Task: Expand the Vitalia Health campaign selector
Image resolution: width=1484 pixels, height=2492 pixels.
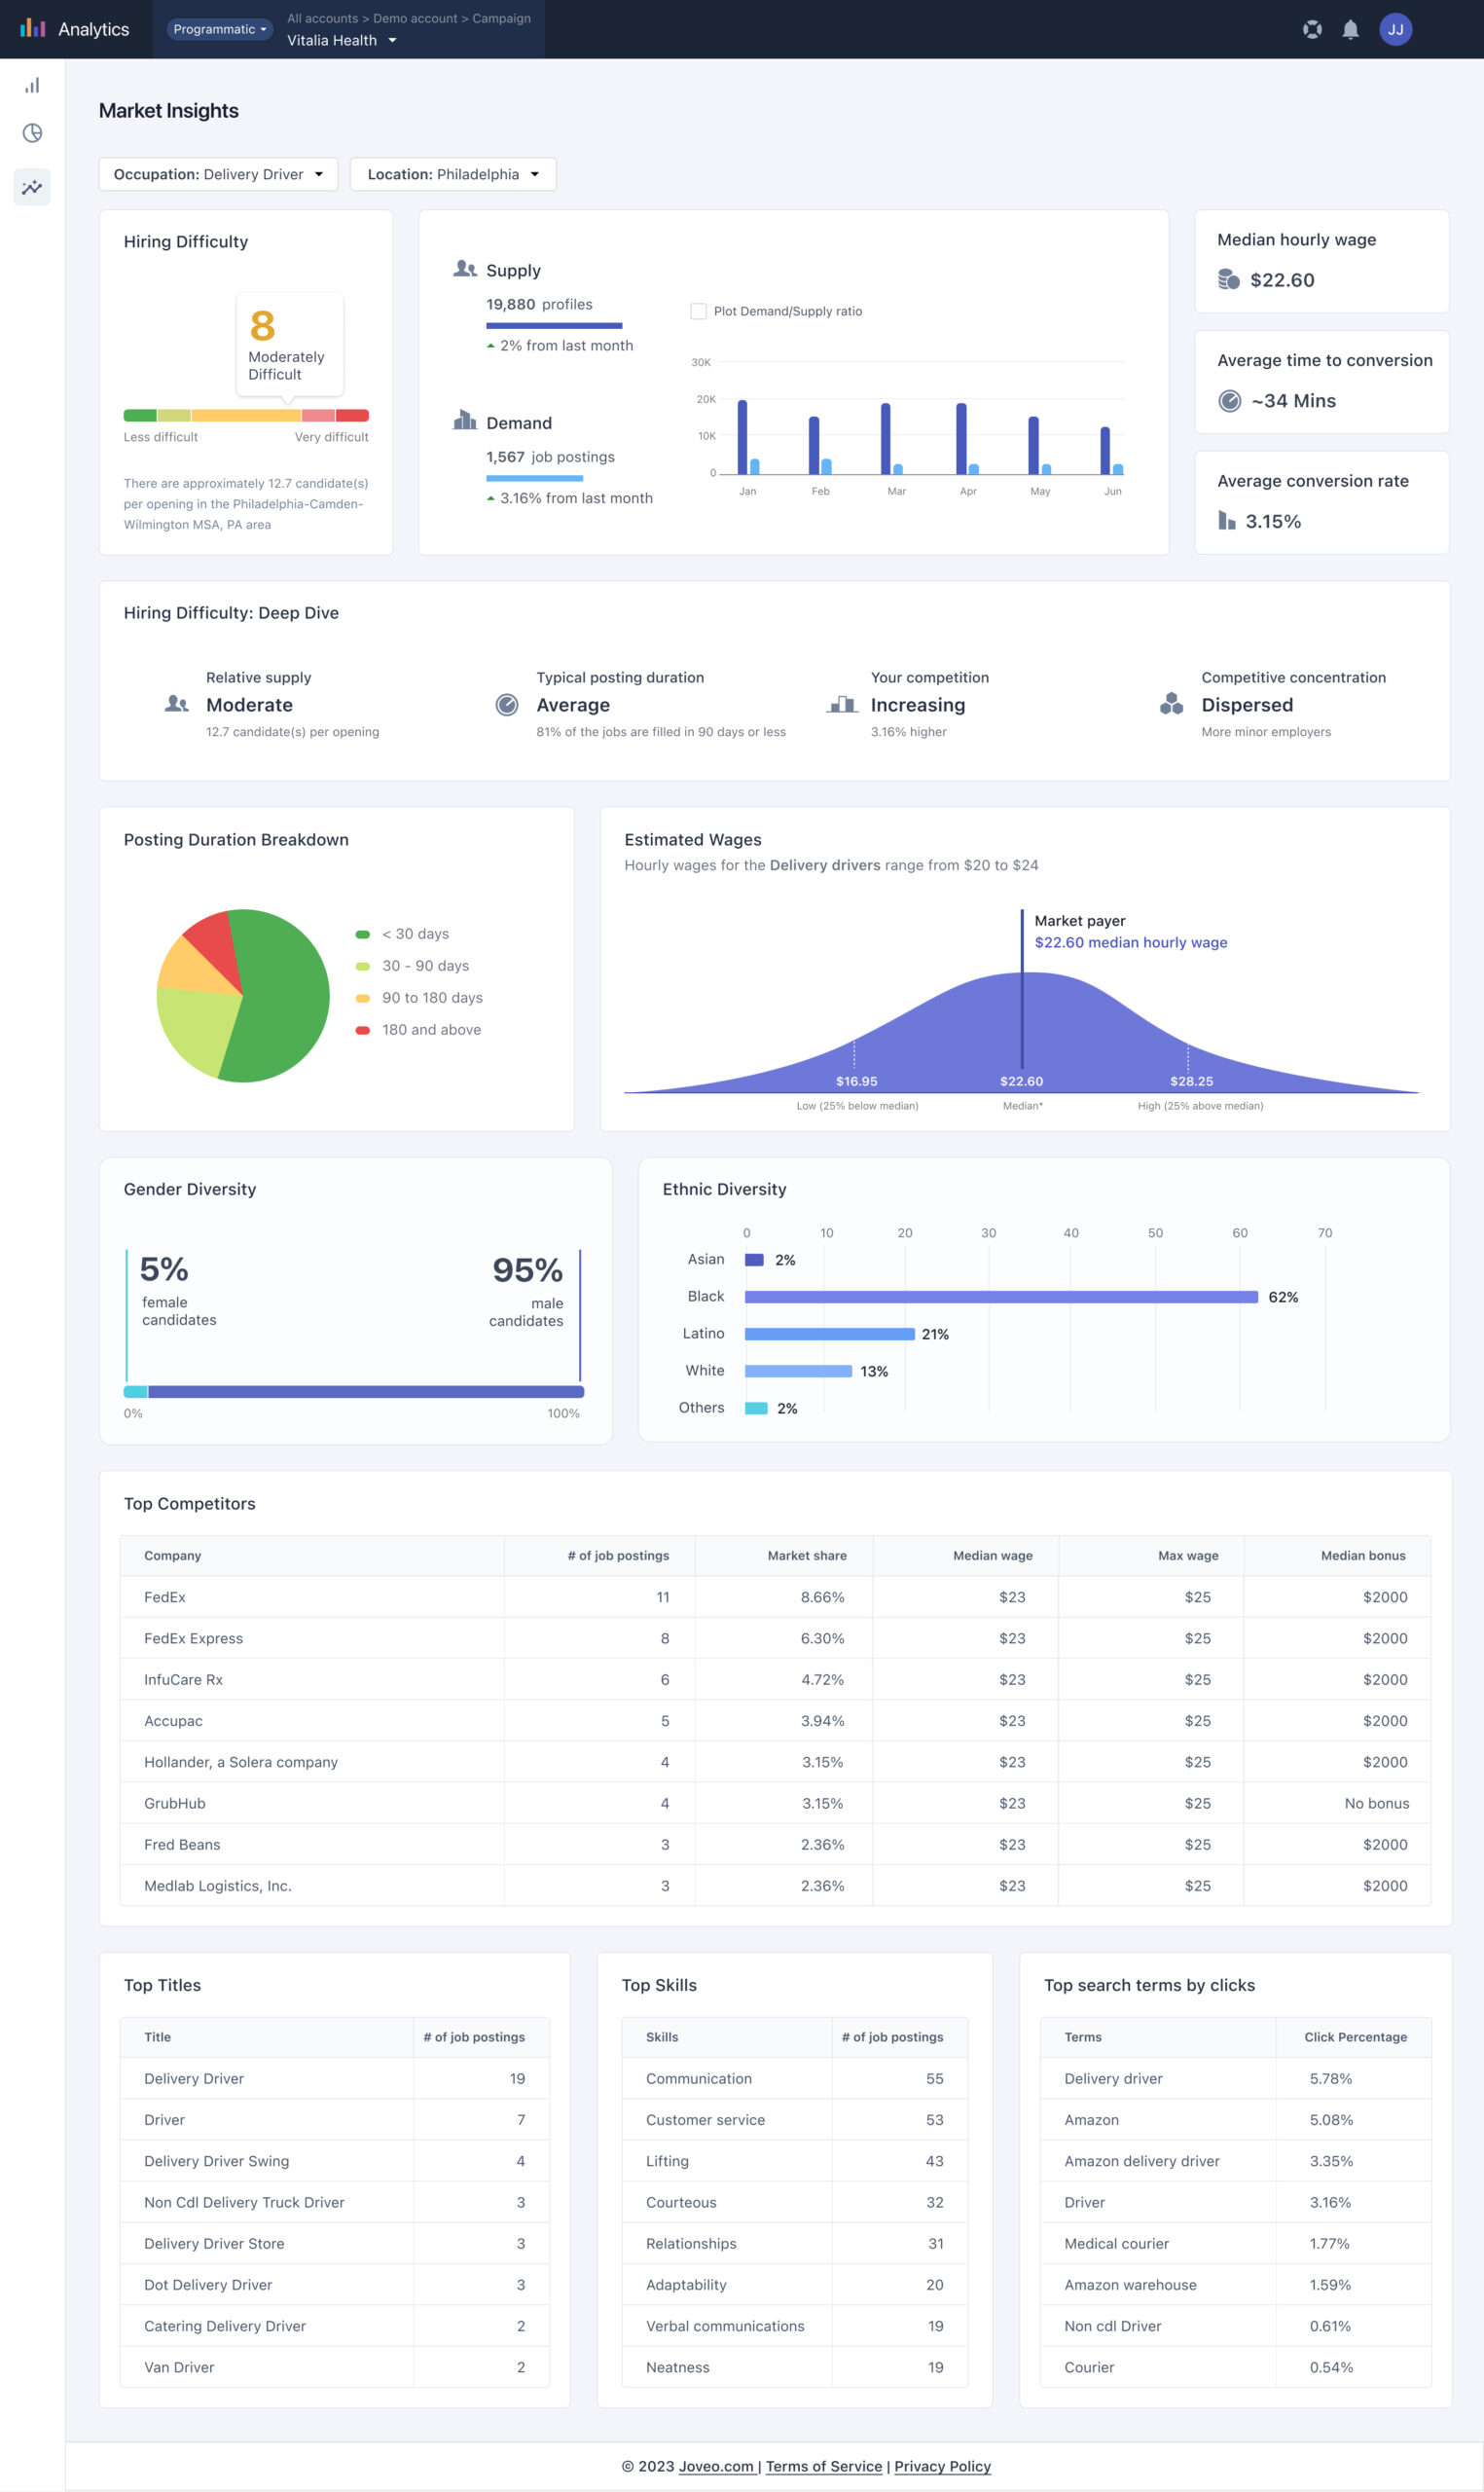Action: click(342, 41)
